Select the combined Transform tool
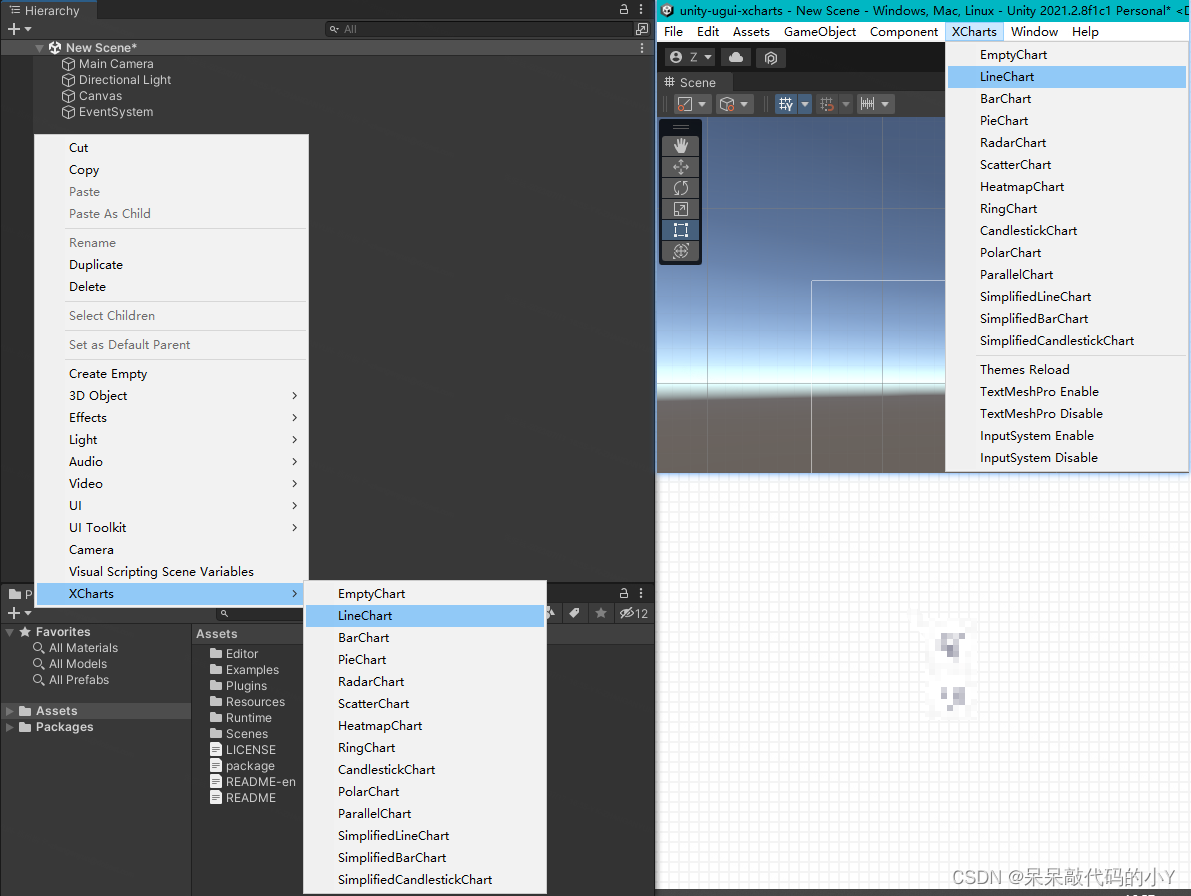This screenshot has width=1191, height=896. [x=681, y=251]
